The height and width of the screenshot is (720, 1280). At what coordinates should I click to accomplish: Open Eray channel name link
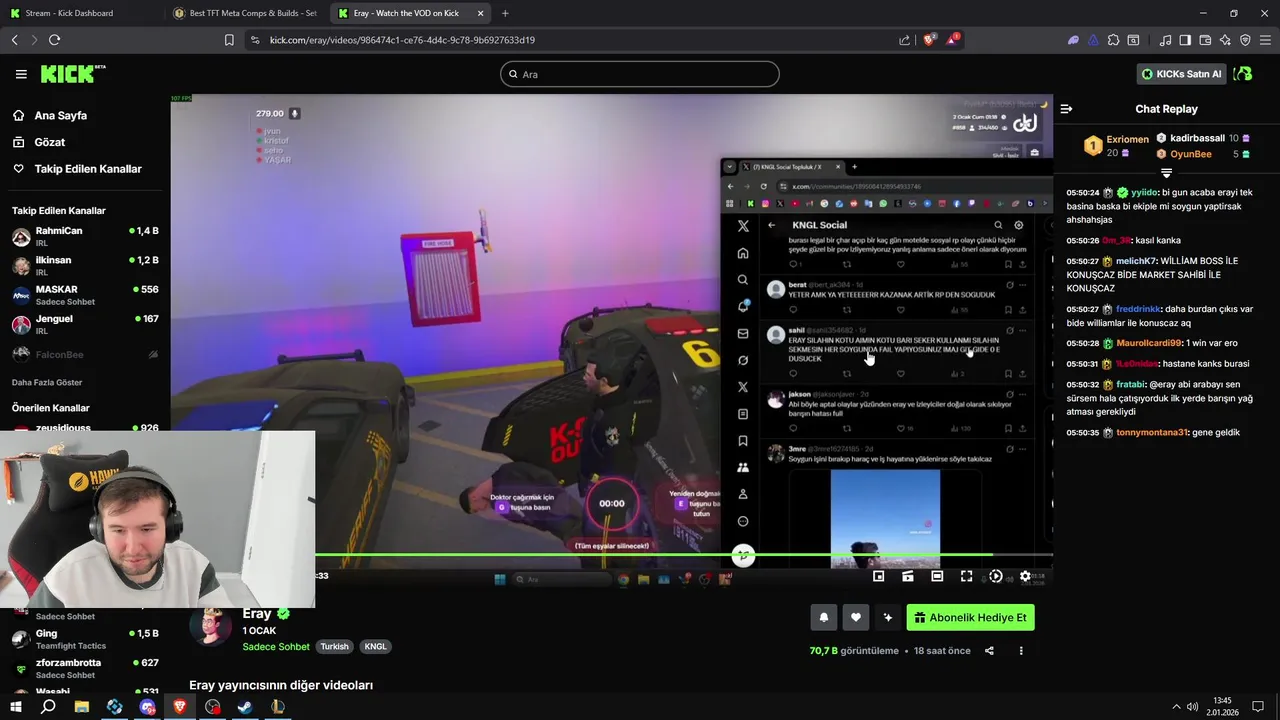257,614
